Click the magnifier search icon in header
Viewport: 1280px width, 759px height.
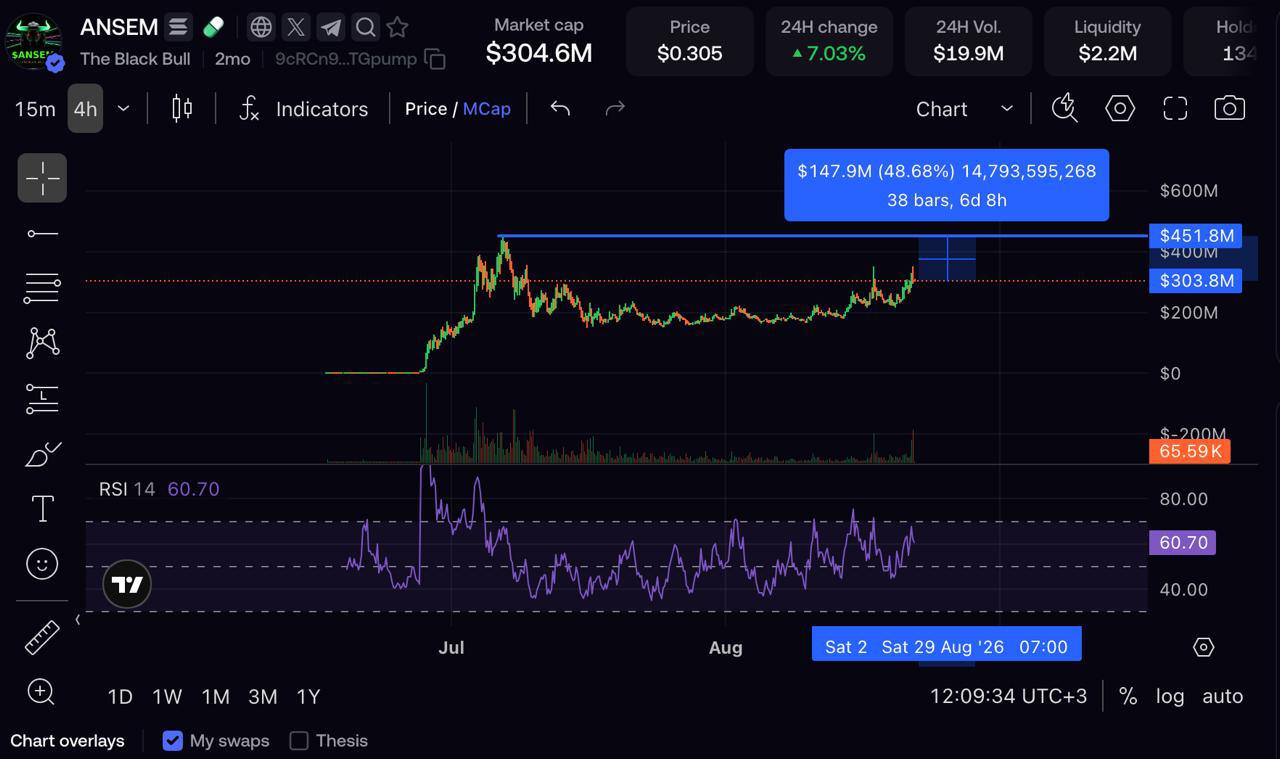pyautogui.click(x=366, y=27)
